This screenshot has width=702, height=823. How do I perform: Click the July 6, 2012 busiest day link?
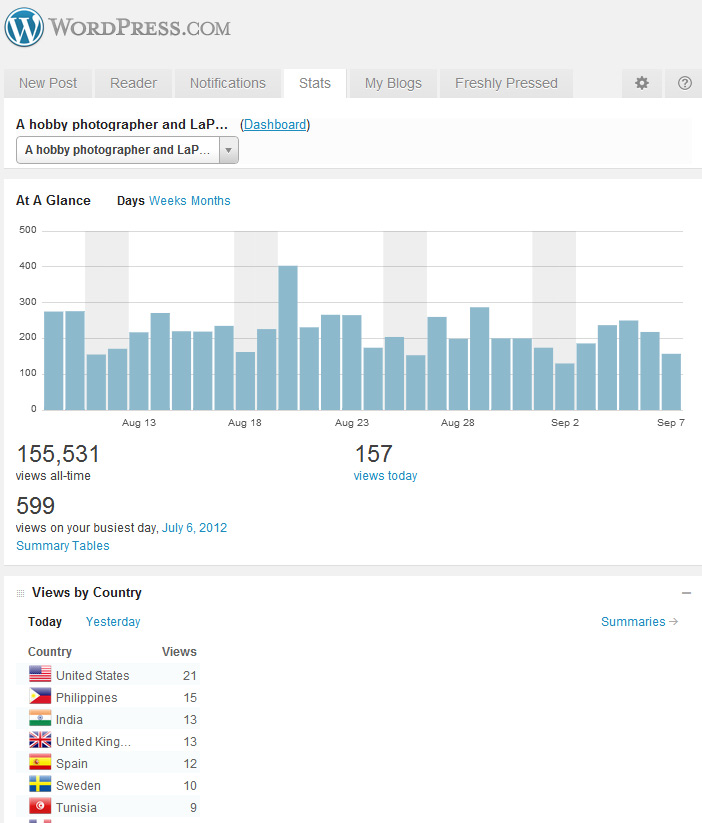click(194, 528)
